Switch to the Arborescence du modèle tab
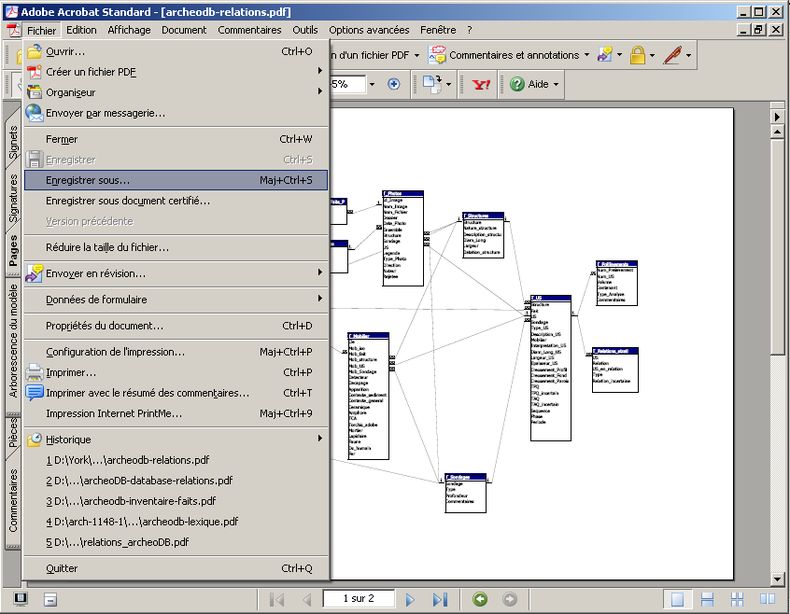Viewport: 790px width, 614px height. tap(13, 340)
